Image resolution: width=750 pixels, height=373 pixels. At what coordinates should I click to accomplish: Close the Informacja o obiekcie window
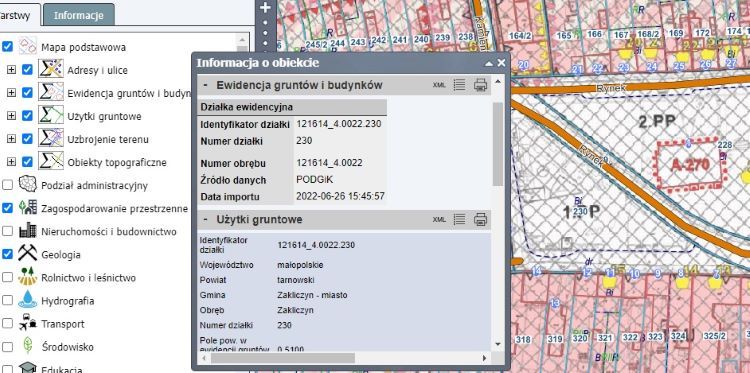click(501, 63)
